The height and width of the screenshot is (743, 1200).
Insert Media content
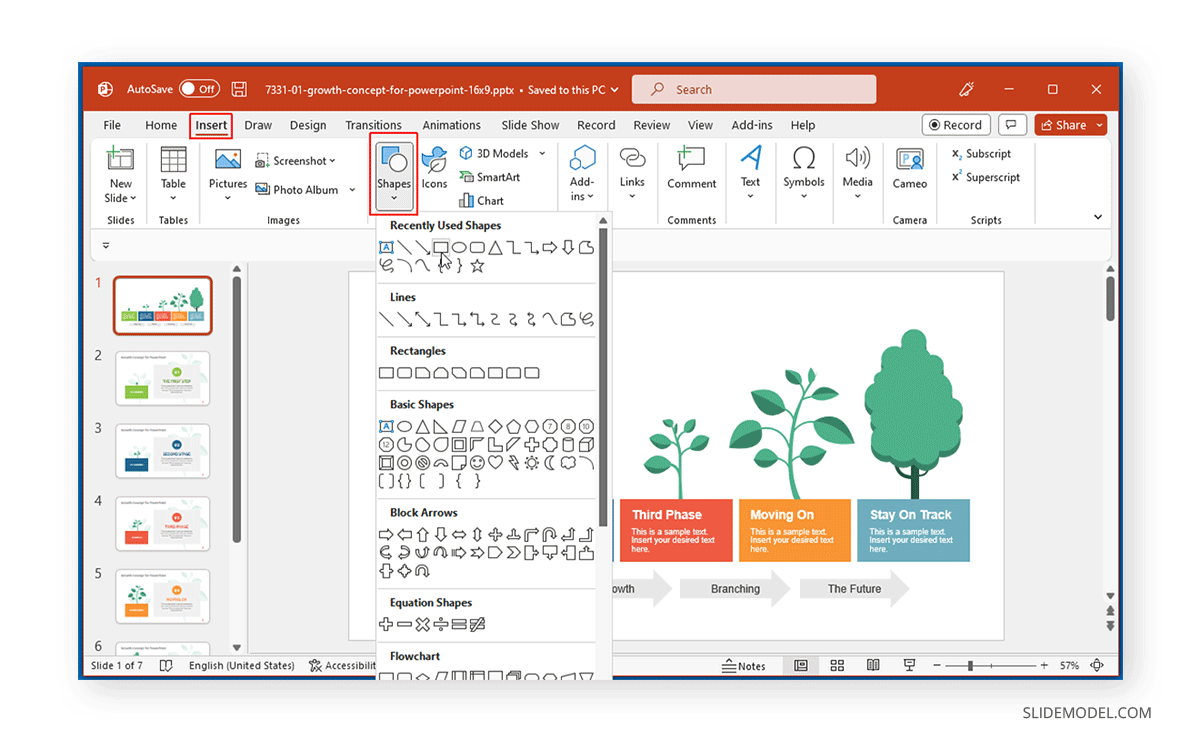[x=857, y=170]
